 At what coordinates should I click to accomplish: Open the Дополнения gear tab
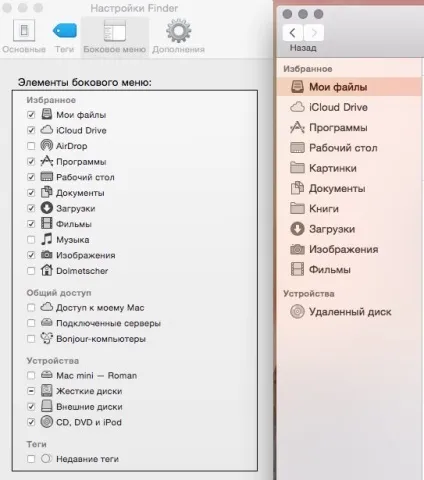(x=179, y=37)
